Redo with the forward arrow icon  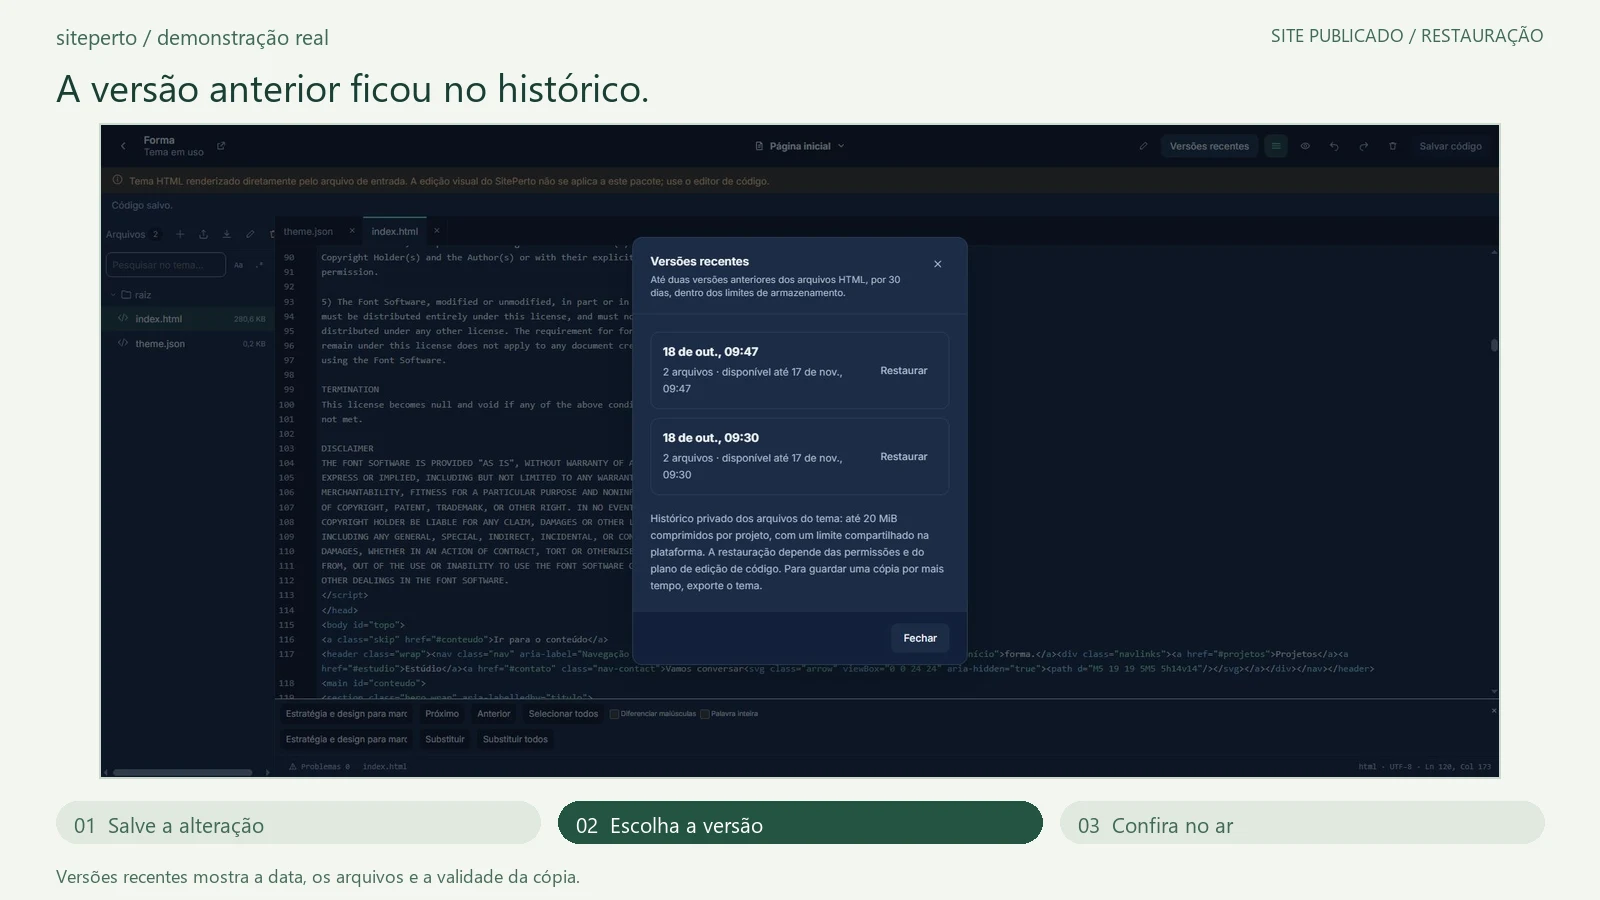(x=1363, y=146)
